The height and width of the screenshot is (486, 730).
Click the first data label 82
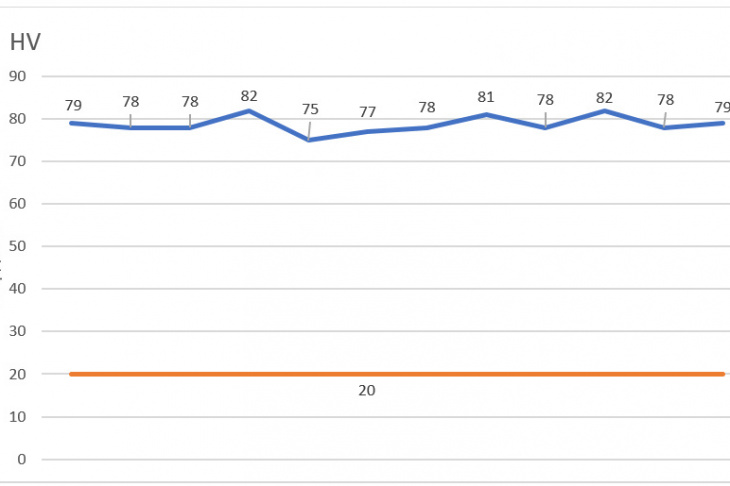click(x=249, y=96)
